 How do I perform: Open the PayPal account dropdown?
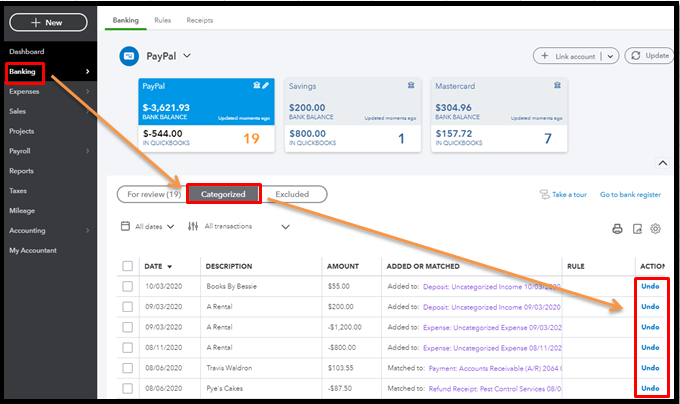pyautogui.click(x=186, y=56)
